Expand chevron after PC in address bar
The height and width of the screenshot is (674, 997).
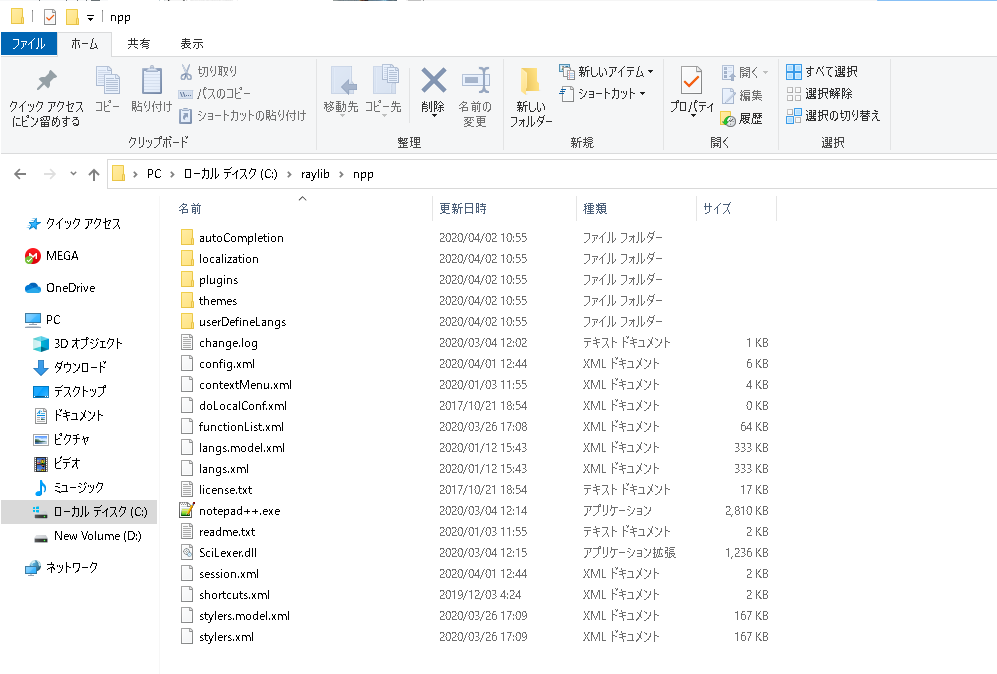tap(172, 174)
